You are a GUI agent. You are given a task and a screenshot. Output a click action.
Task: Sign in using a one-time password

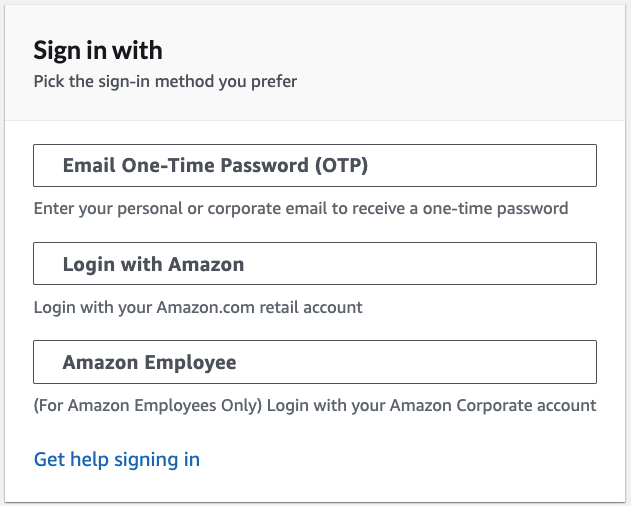[315, 166]
